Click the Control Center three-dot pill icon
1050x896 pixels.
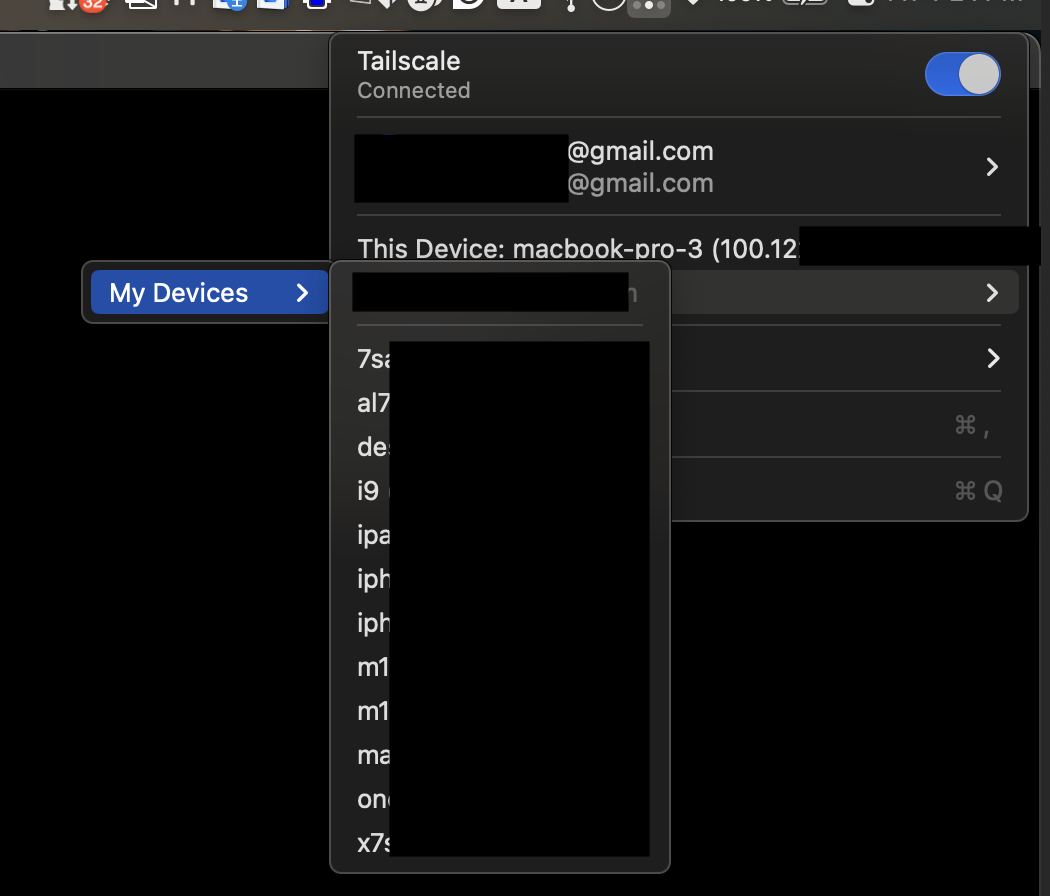tap(647, 7)
